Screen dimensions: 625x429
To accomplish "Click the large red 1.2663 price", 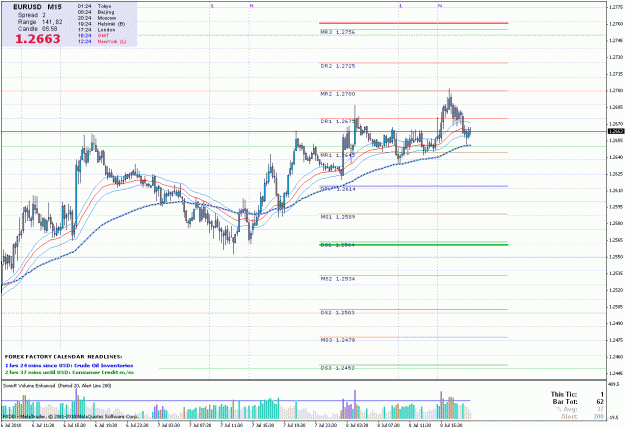I will click(x=38, y=39).
